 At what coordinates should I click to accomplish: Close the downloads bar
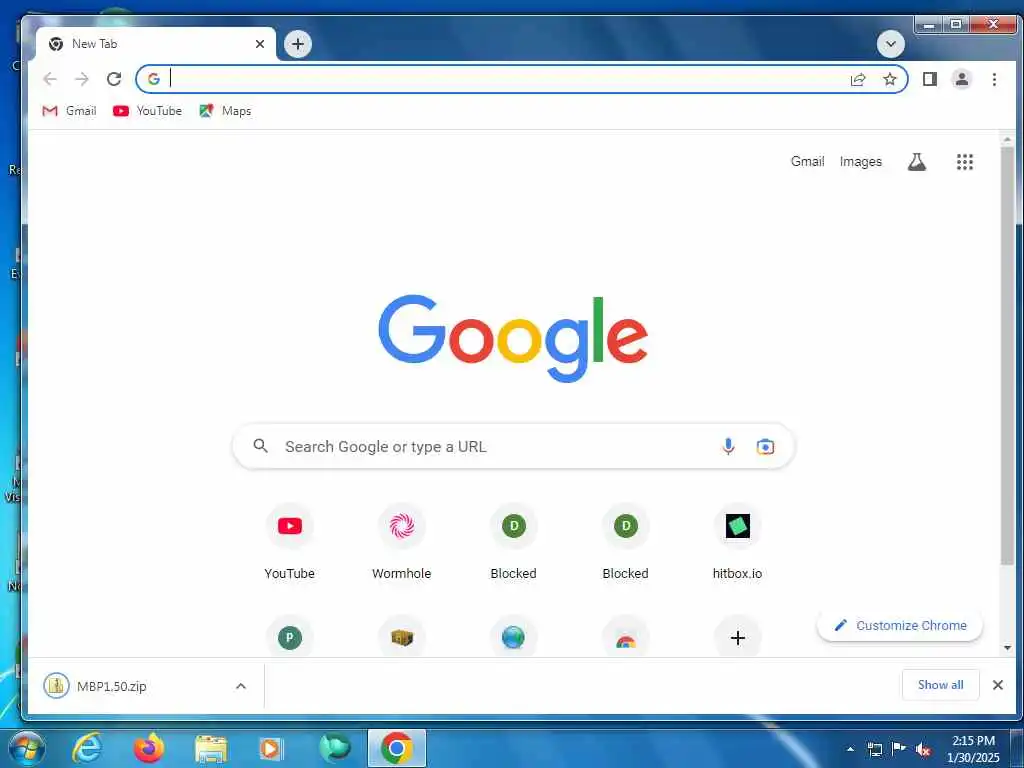998,684
